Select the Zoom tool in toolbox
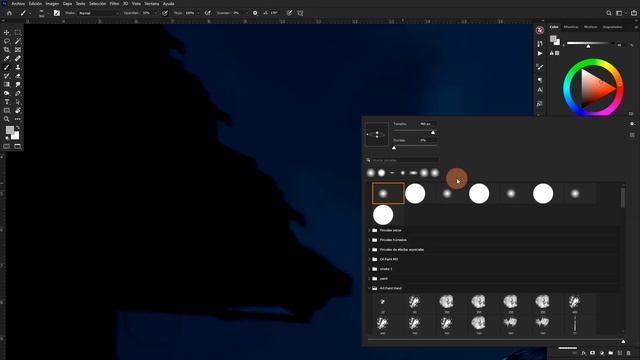This screenshot has height=360, width=640. 7,119
